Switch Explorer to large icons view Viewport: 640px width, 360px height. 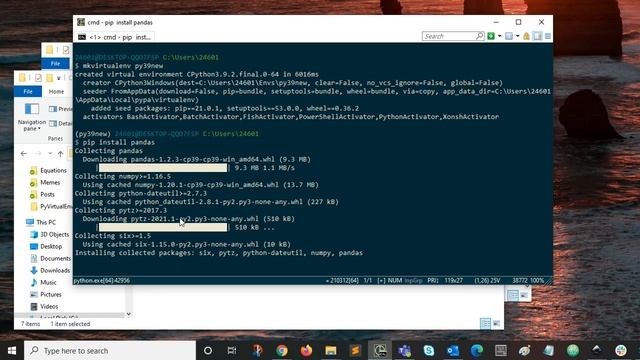(496, 324)
